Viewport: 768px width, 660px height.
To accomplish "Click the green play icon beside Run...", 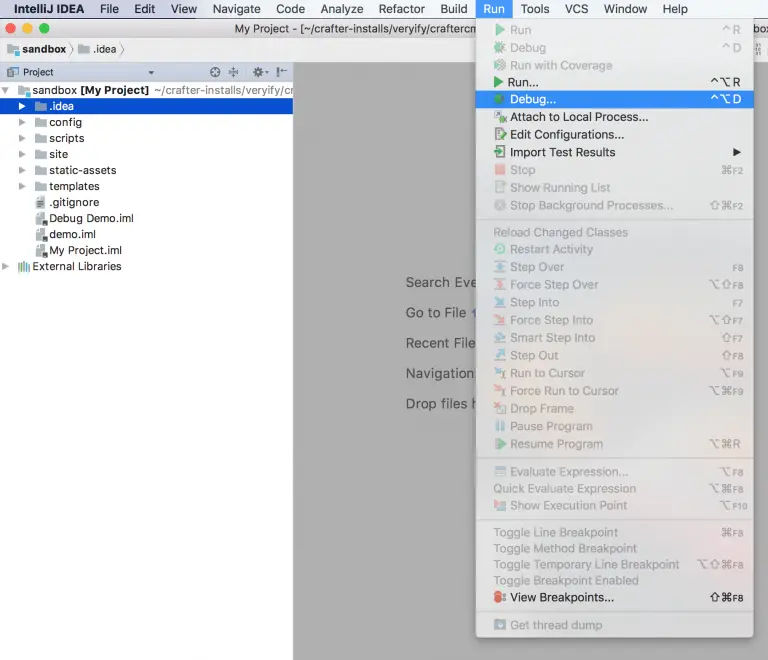I will 499,82.
